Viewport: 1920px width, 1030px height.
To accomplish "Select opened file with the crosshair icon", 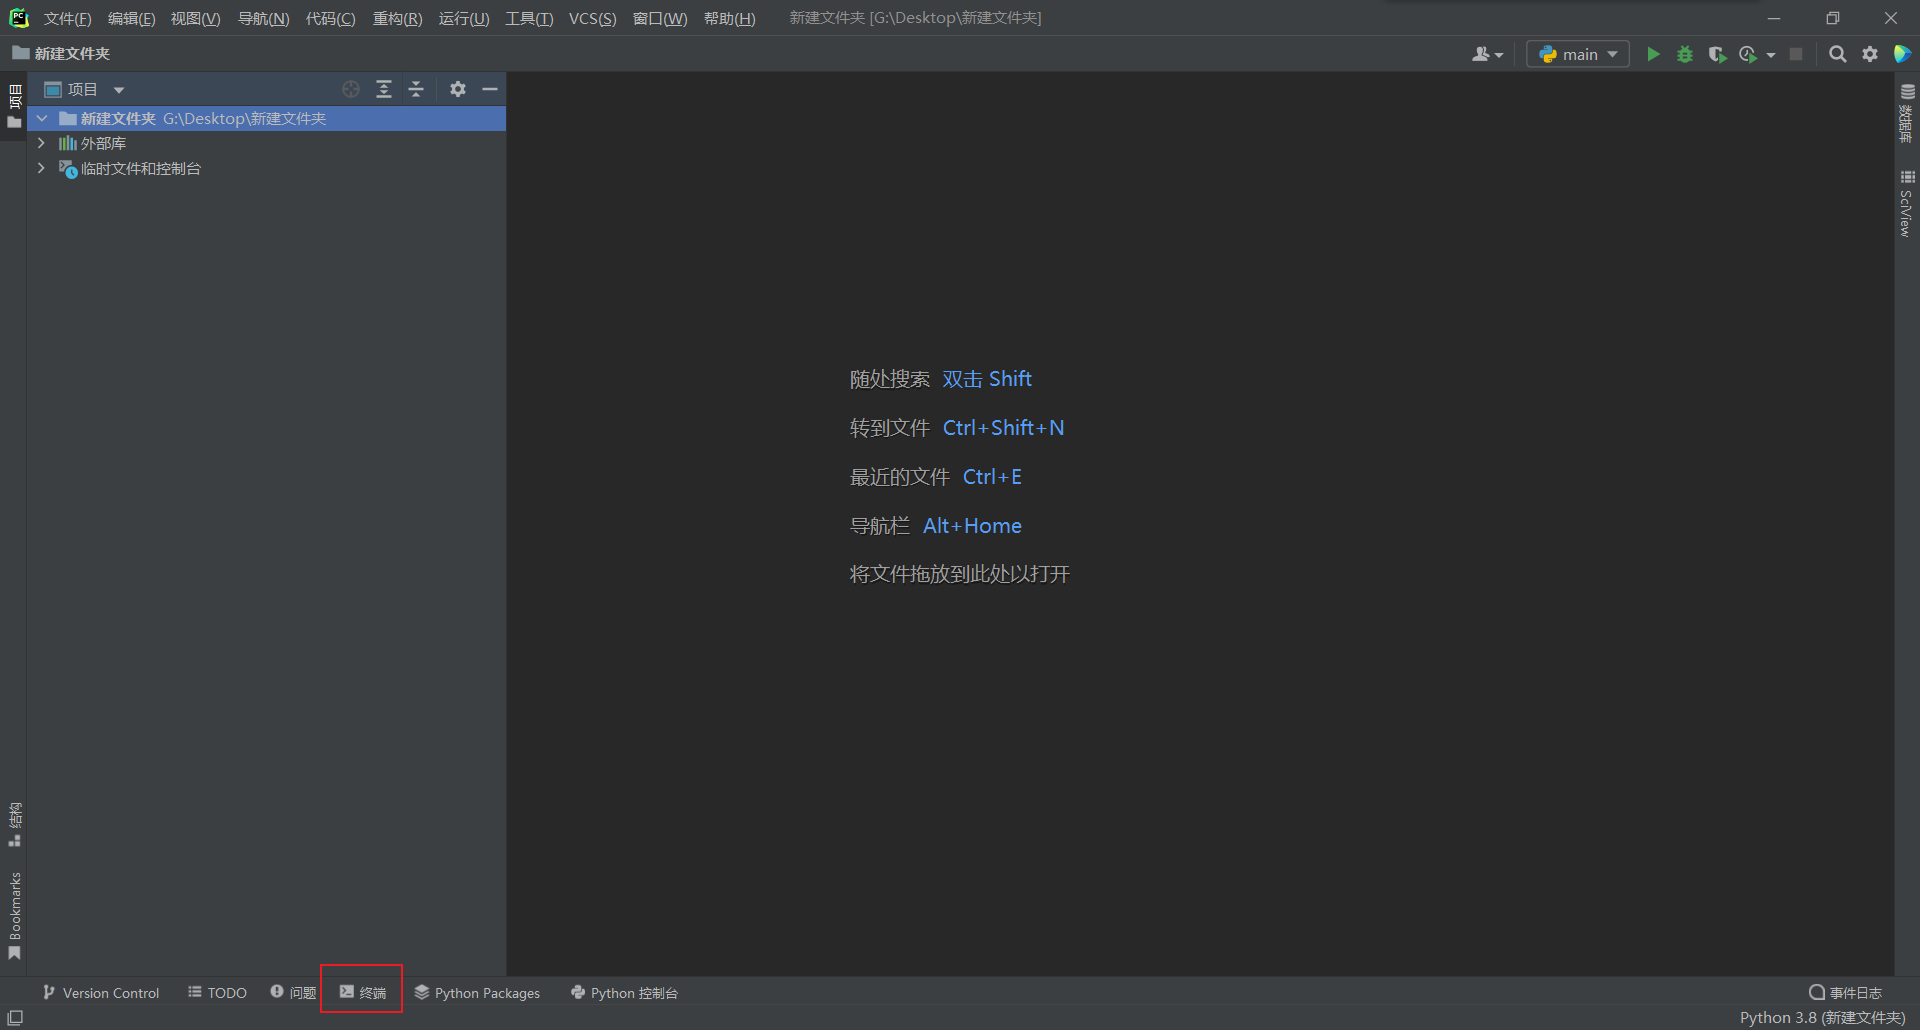I will coord(351,89).
